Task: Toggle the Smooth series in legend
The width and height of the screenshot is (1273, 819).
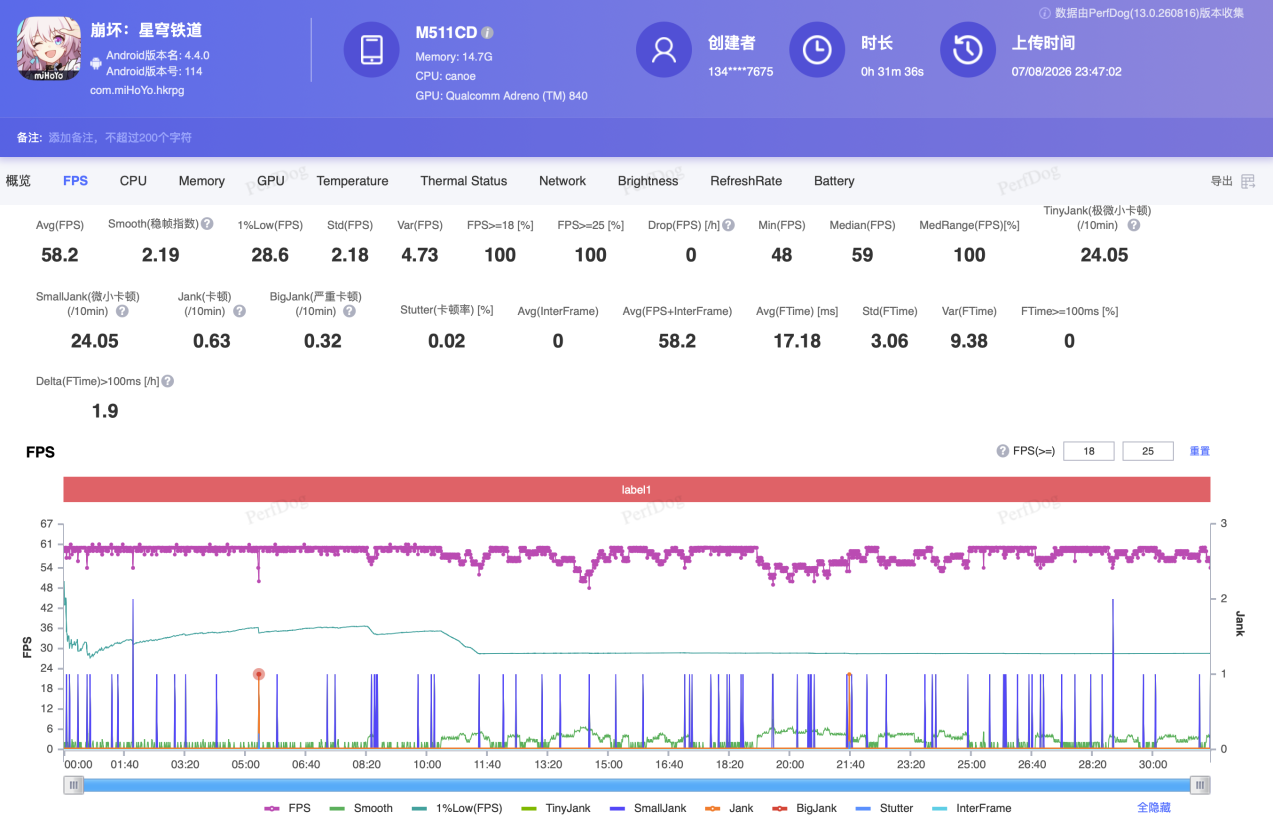Action: click(x=360, y=808)
